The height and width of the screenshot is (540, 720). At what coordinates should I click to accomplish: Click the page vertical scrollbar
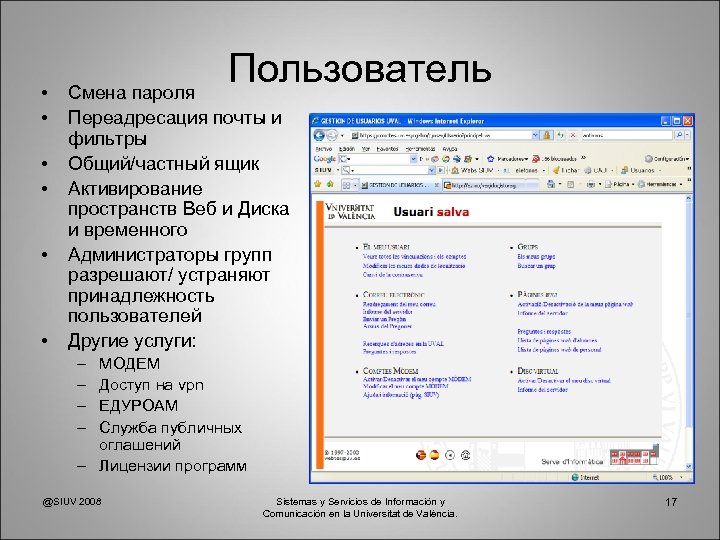click(689, 332)
